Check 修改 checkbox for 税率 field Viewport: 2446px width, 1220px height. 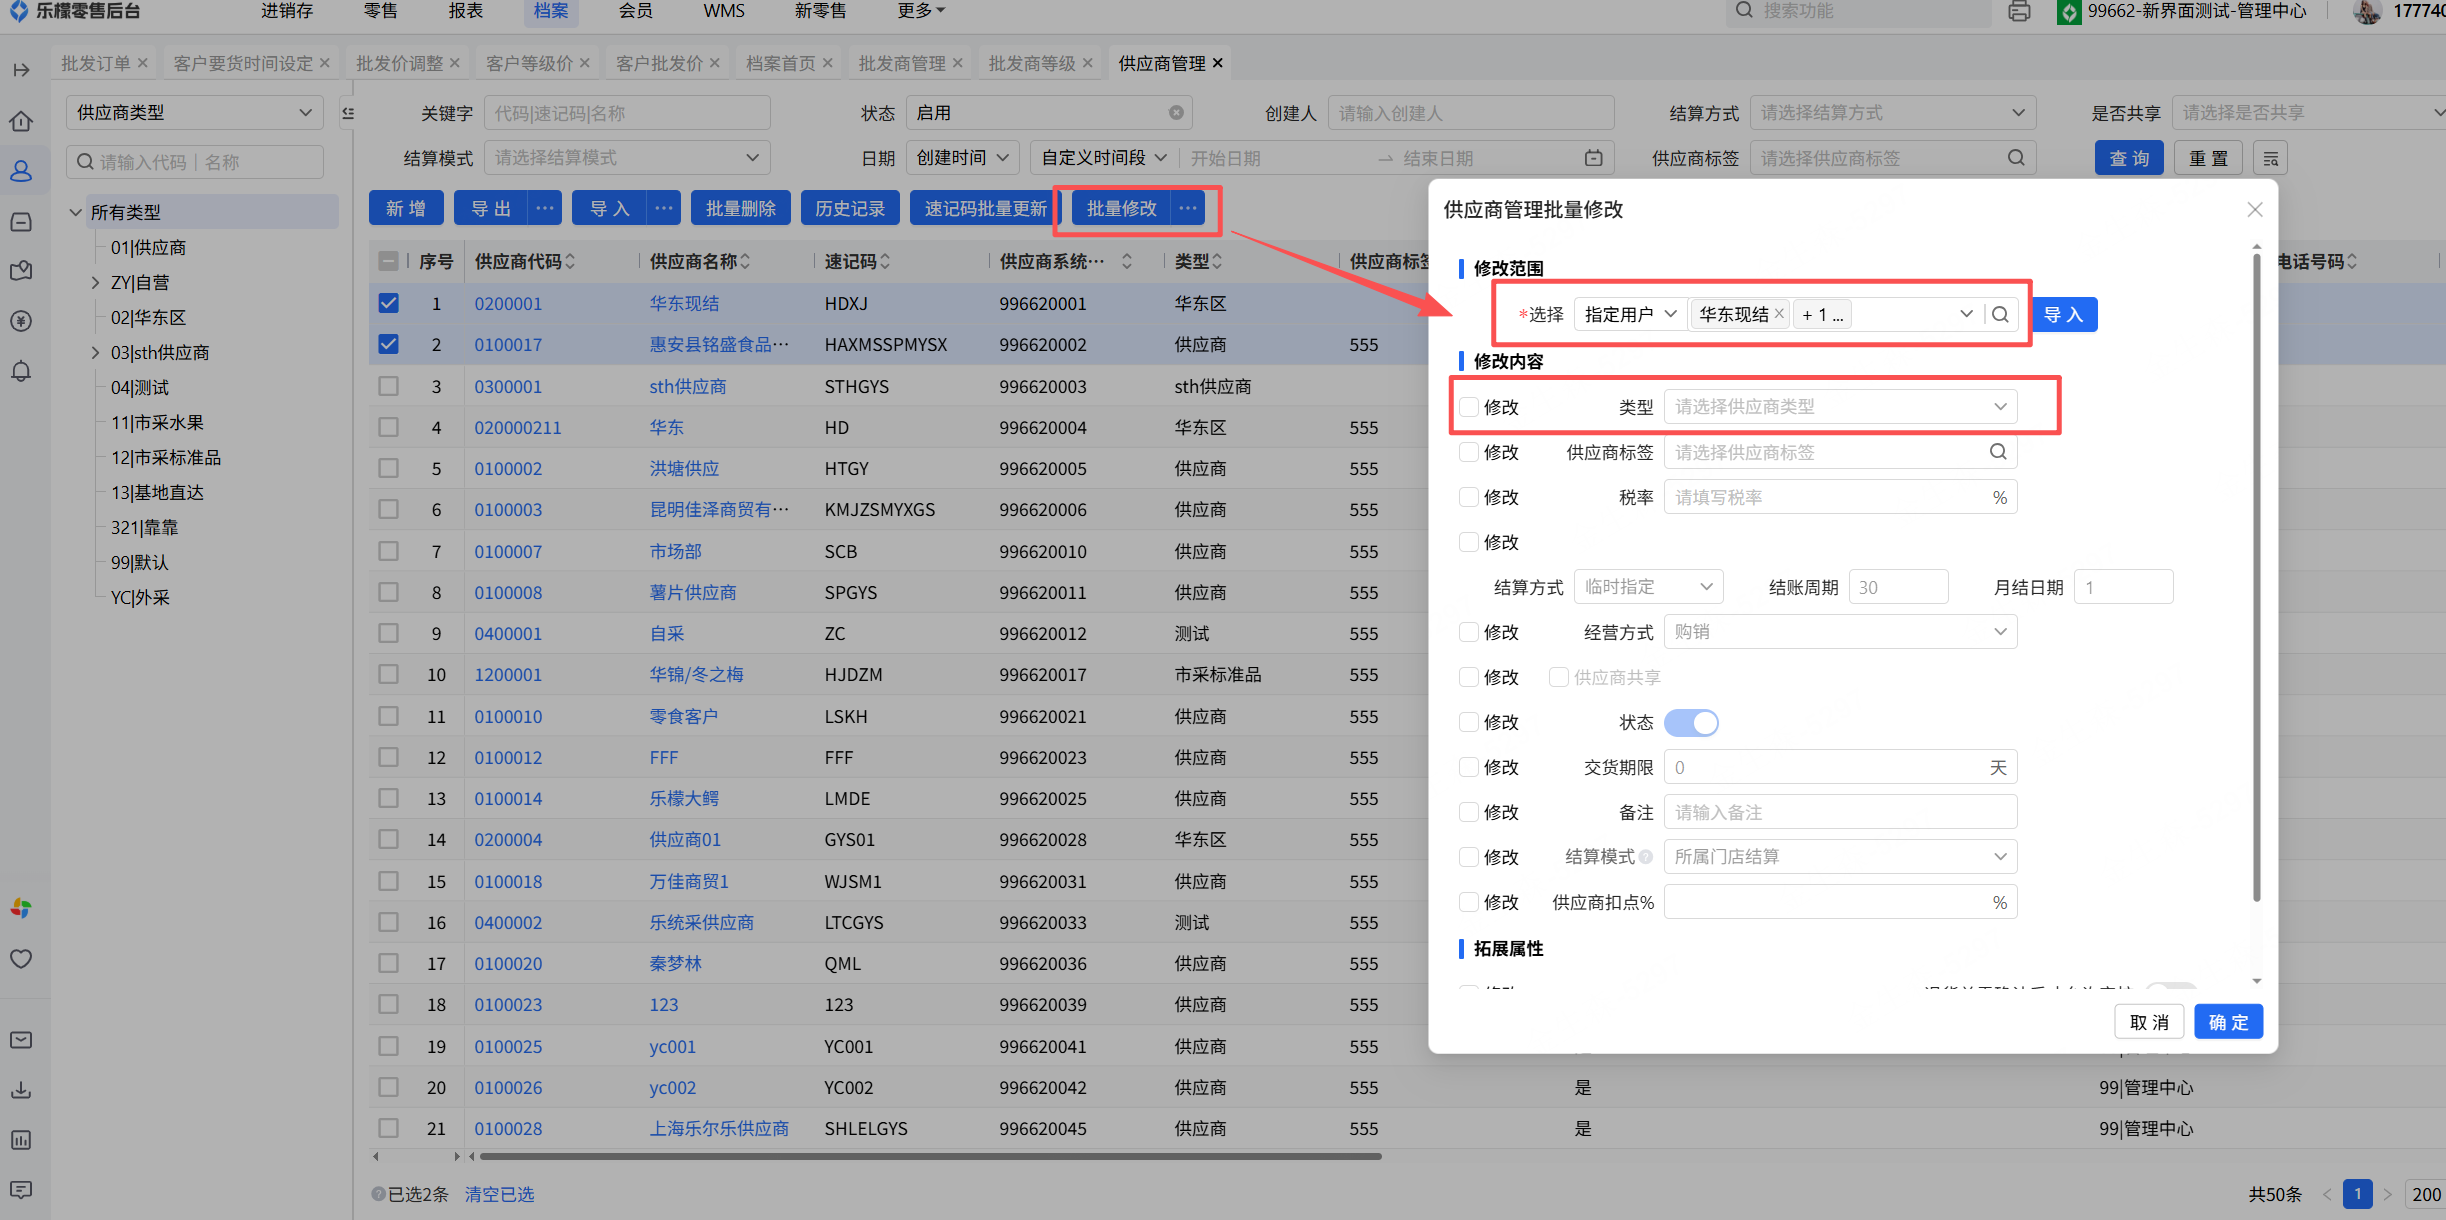[1469, 497]
